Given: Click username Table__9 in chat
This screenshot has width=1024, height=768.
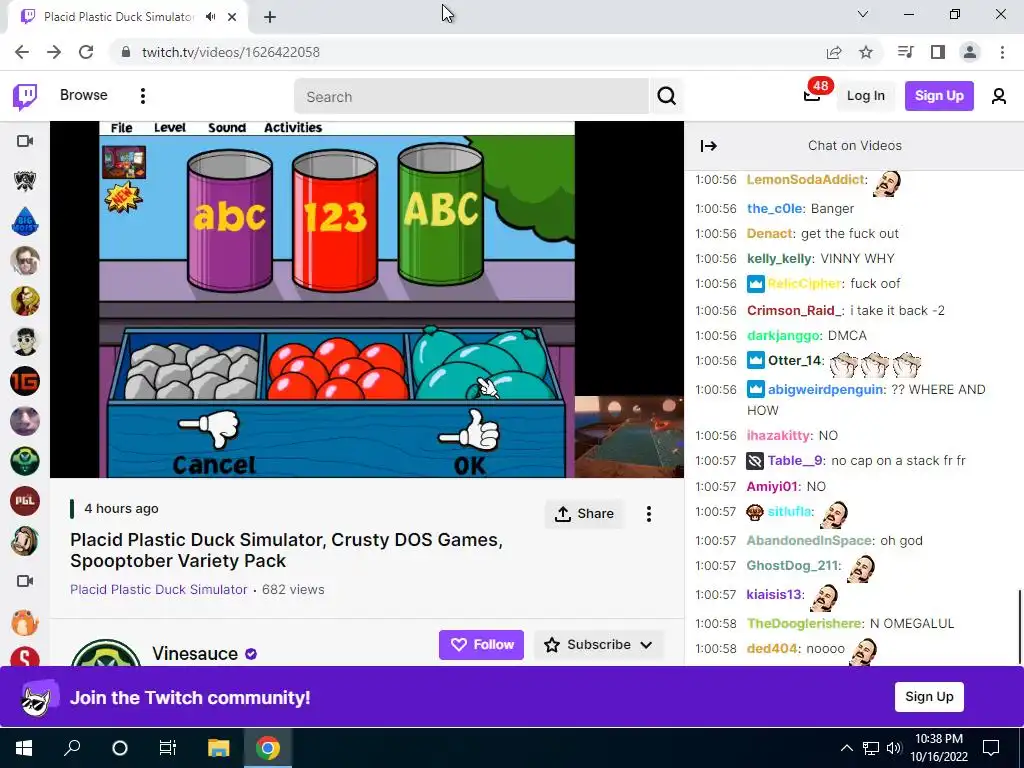Looking at the screenshot, I should coord(795,461).
